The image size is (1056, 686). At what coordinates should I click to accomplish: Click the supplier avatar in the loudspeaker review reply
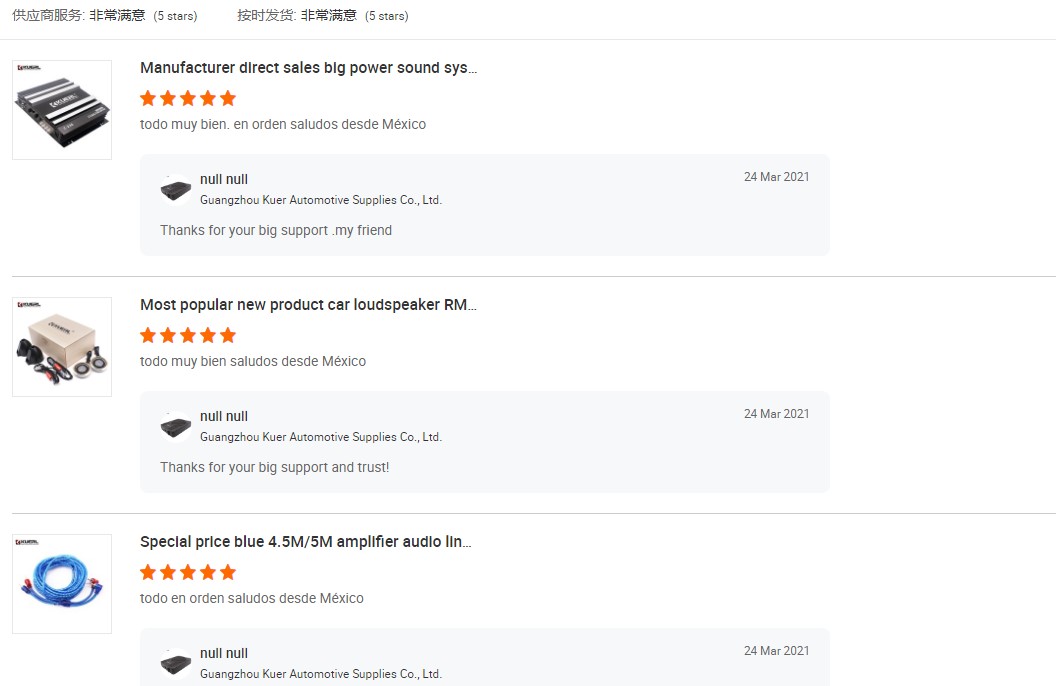tap(176, 427)
